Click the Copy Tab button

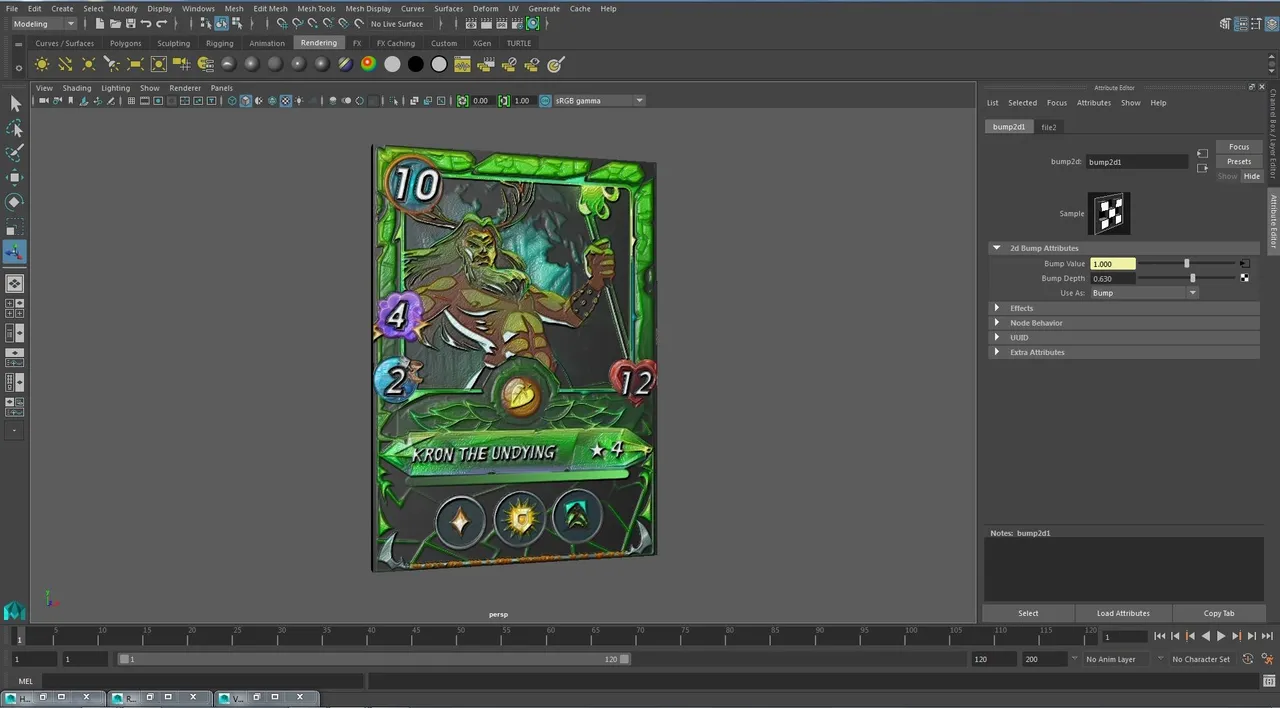click(1219, 613)
